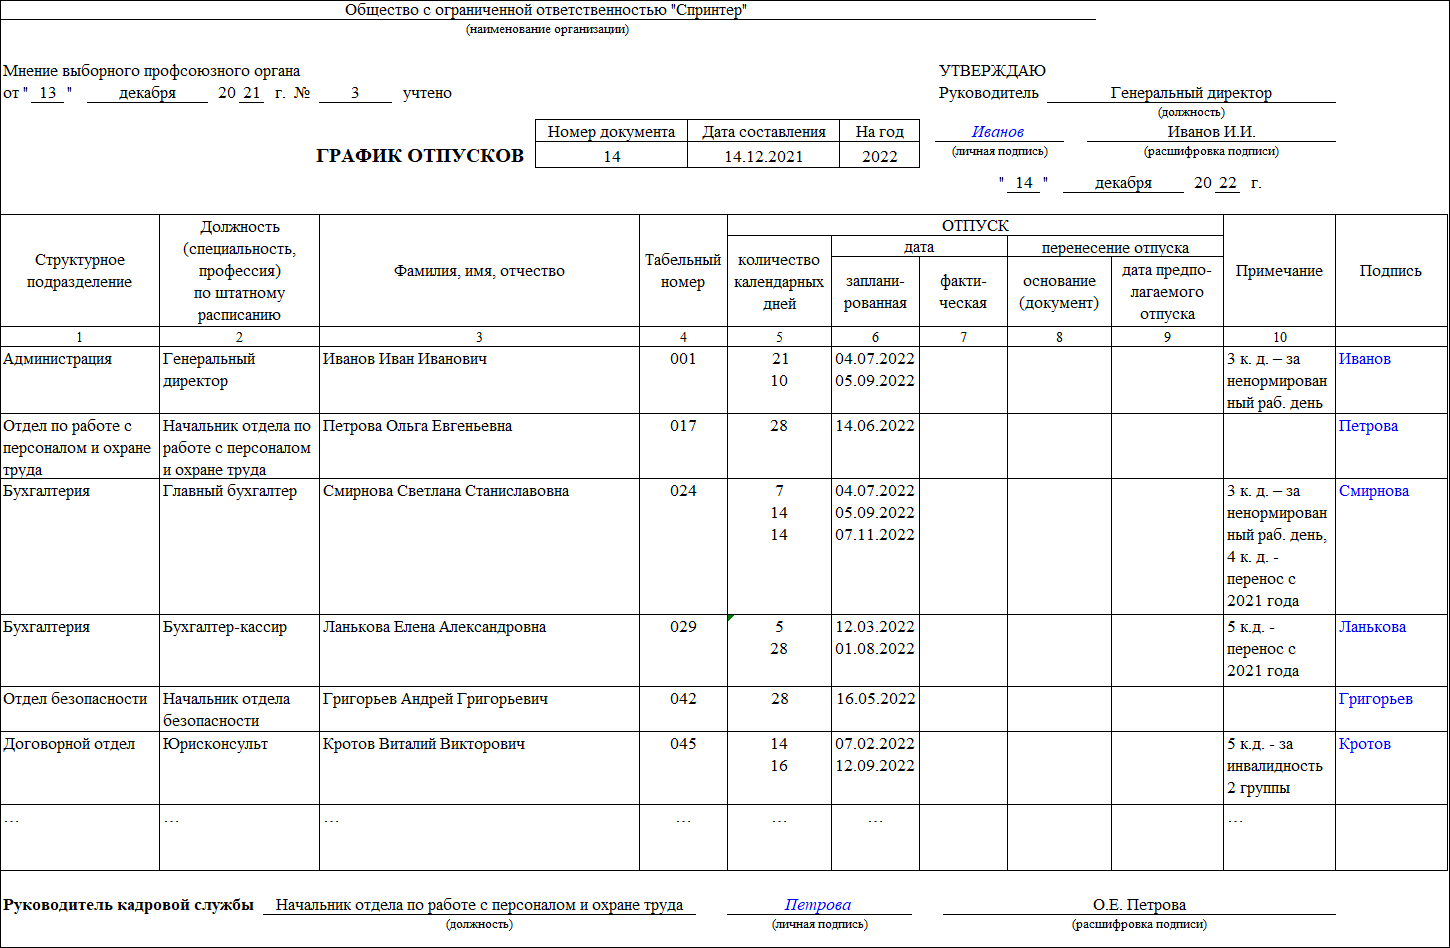The width and height of the screenshot is (1450, 948).
Task: Click the table number cell 017
Action: [x=683, y=446]
